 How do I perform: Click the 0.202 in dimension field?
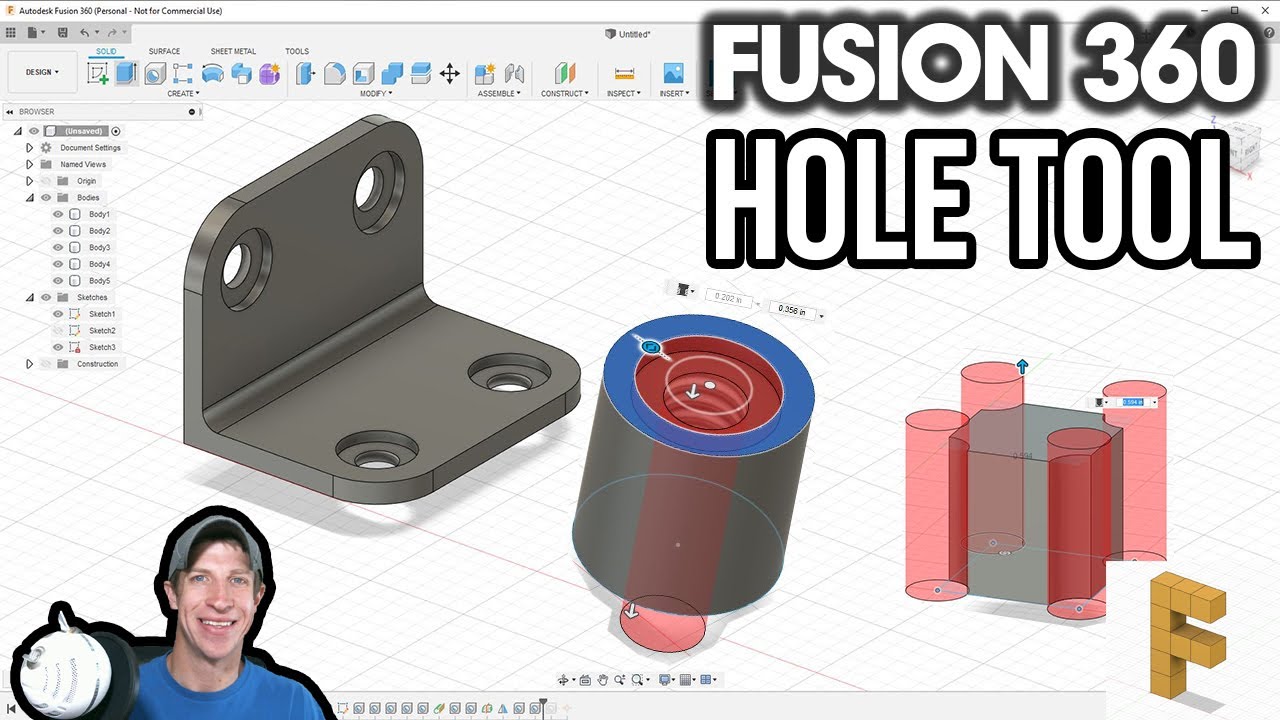pos(728,297)
